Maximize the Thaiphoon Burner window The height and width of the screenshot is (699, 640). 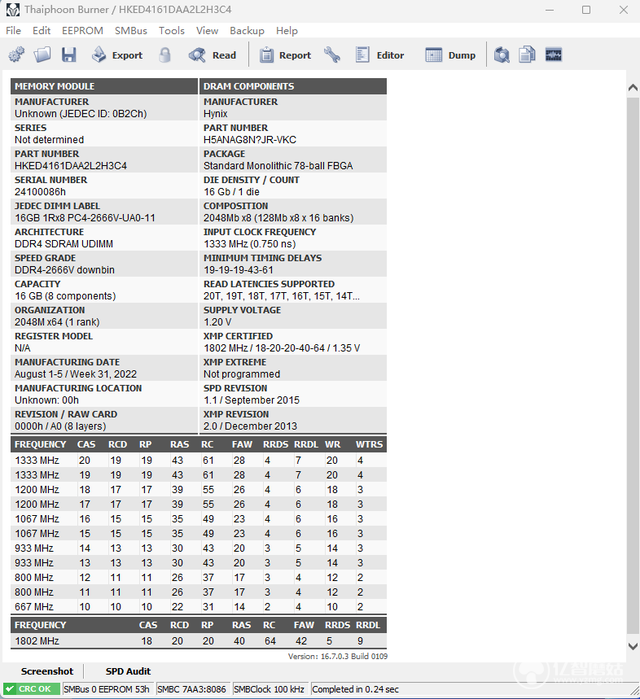(x=586, y=10)
